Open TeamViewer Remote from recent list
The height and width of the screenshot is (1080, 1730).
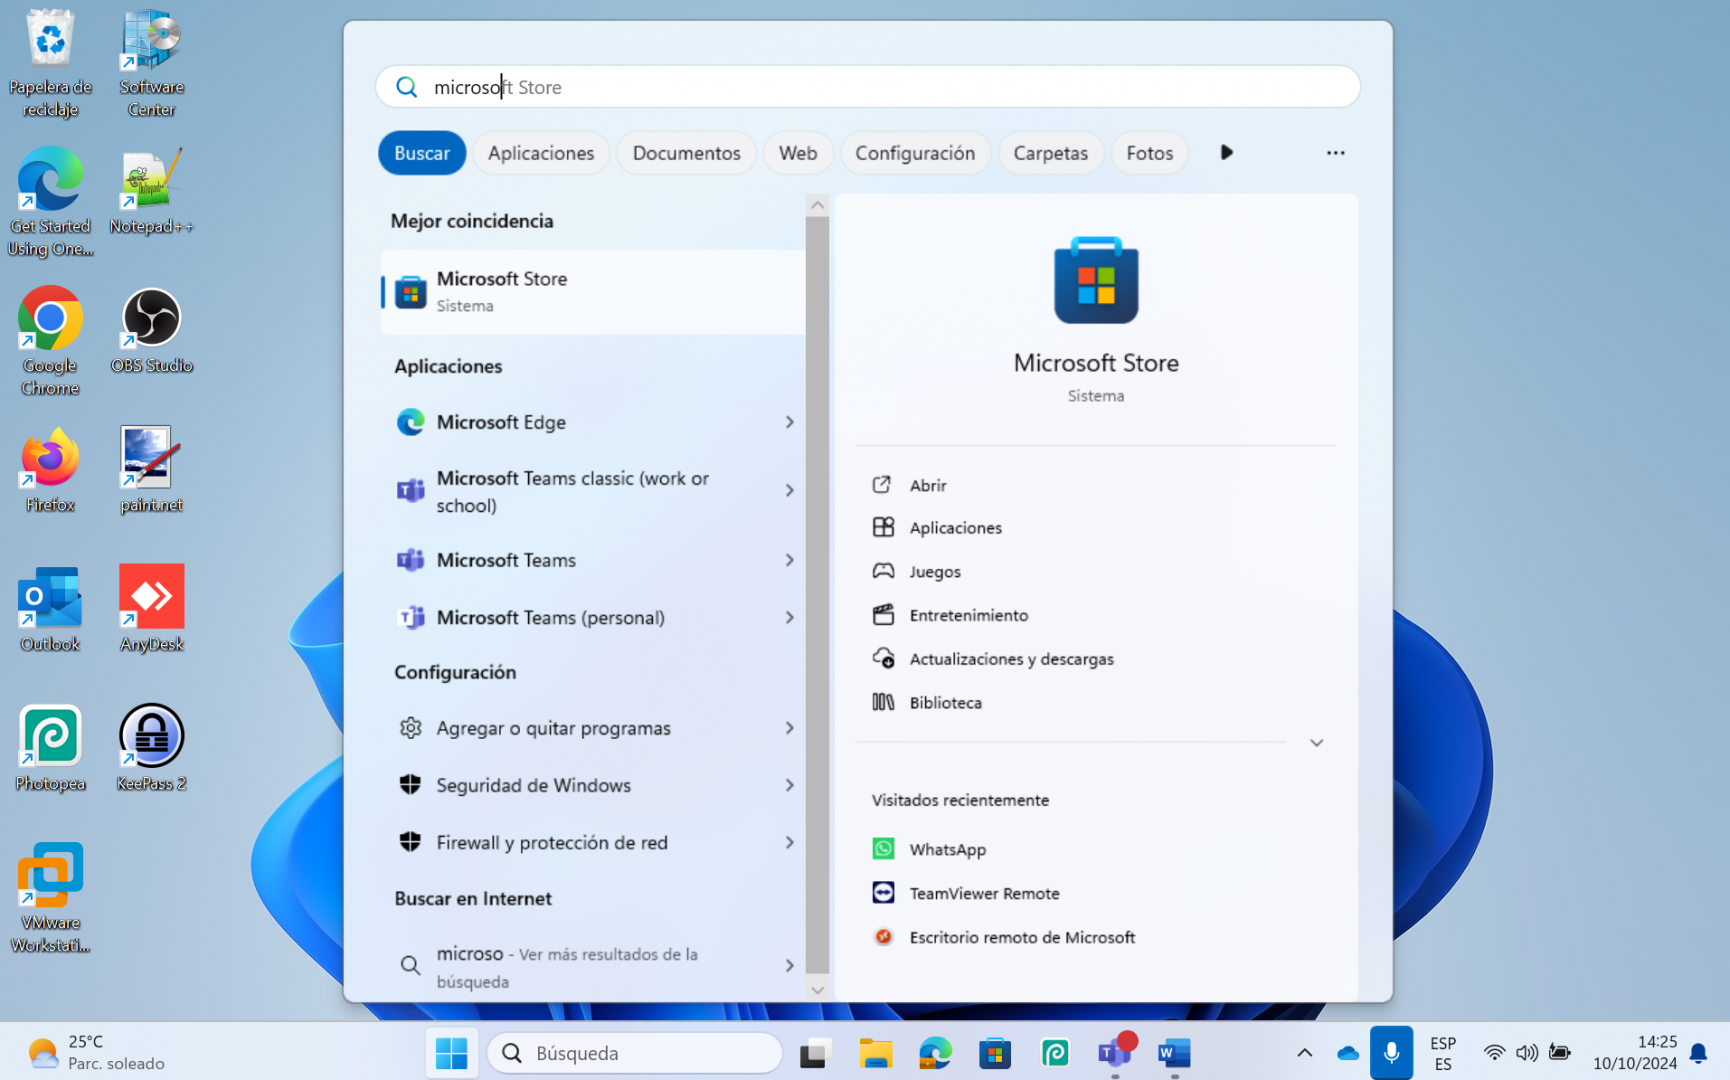[x=983, y=893]
